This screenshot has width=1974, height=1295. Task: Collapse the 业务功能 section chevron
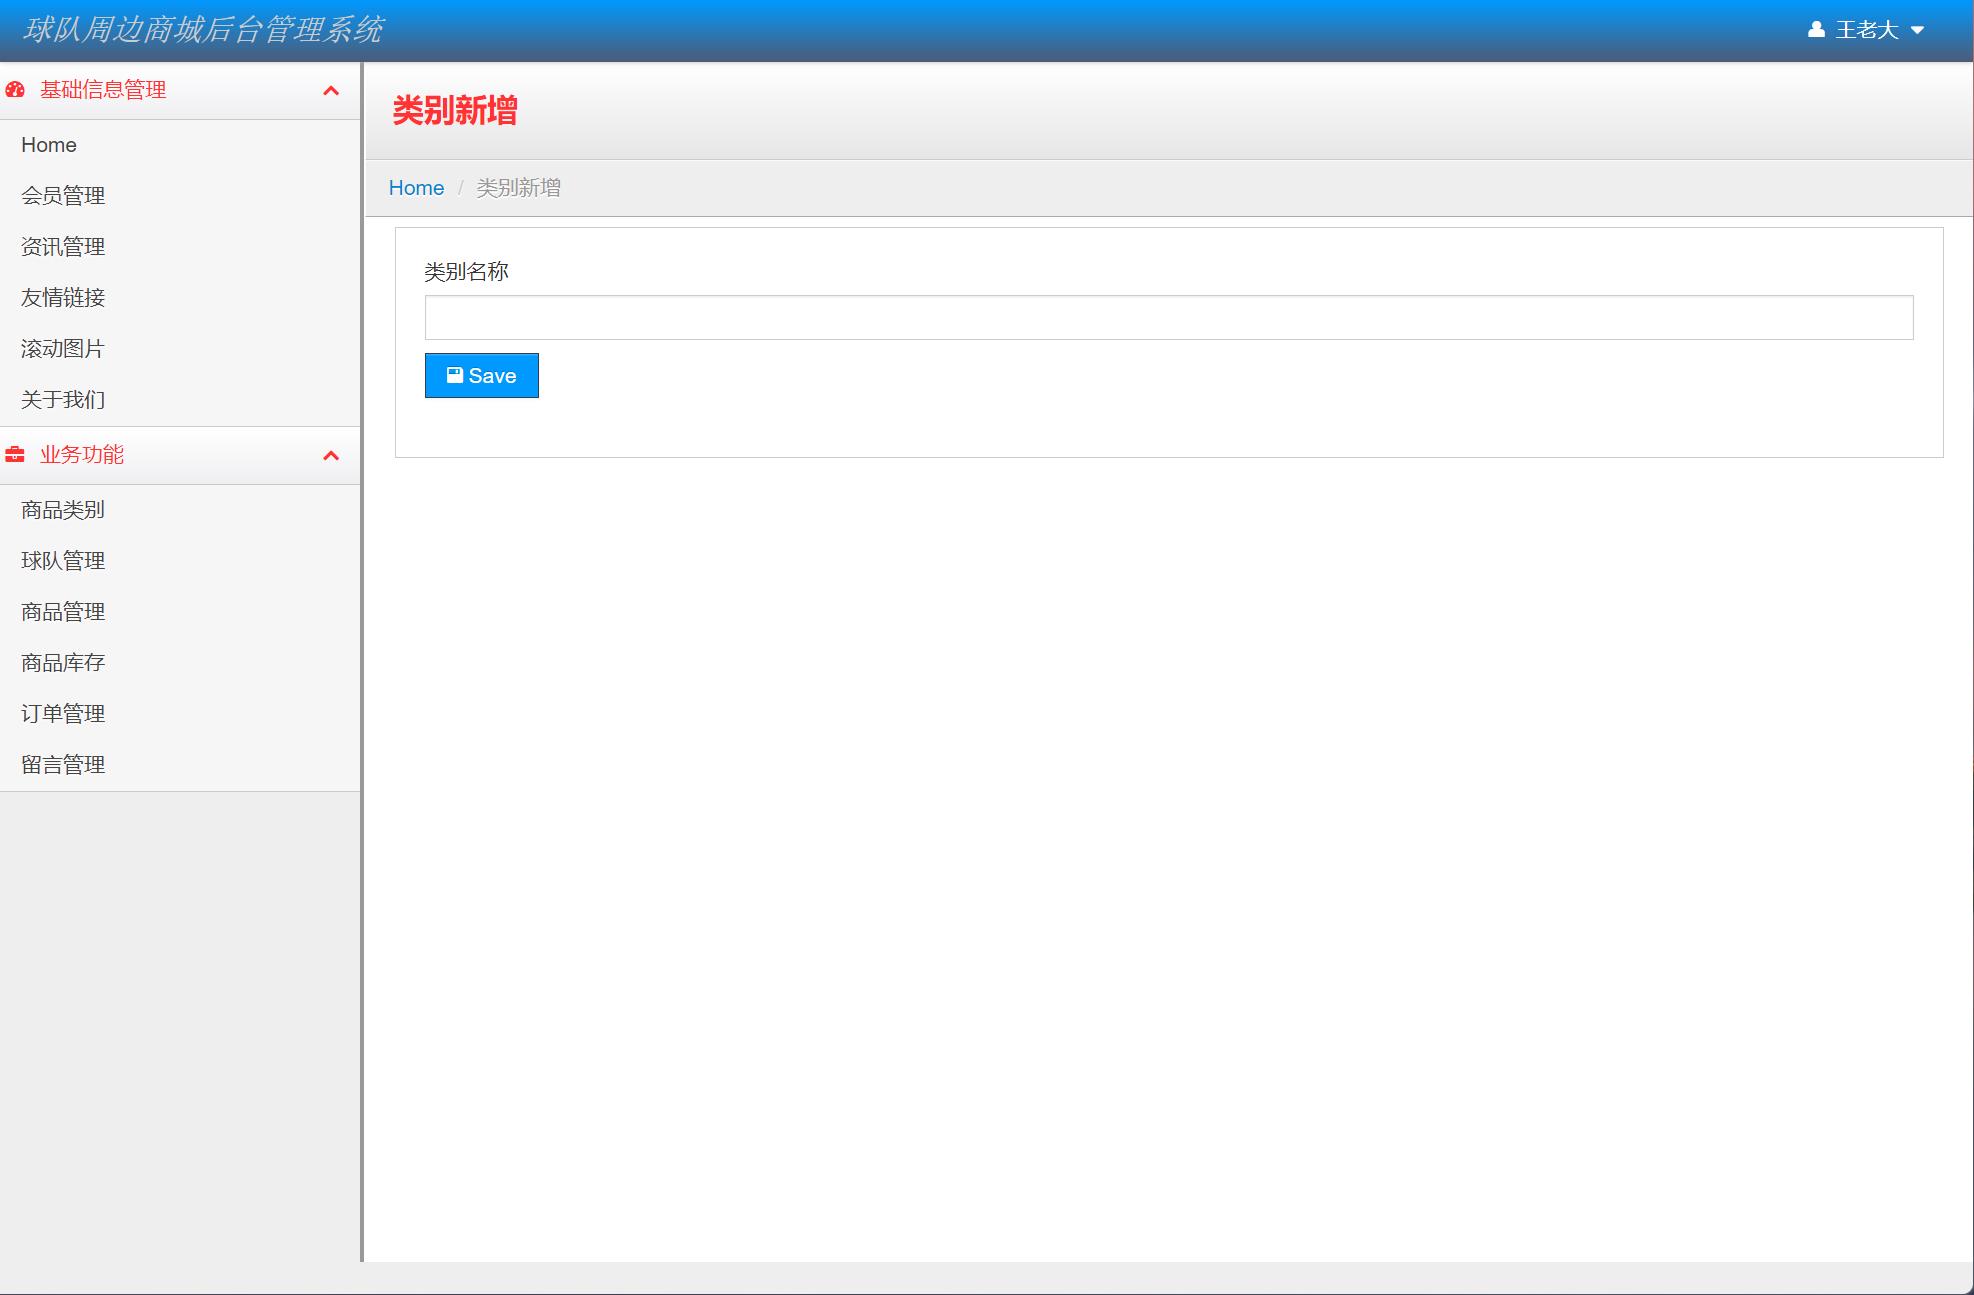point(331,456)
